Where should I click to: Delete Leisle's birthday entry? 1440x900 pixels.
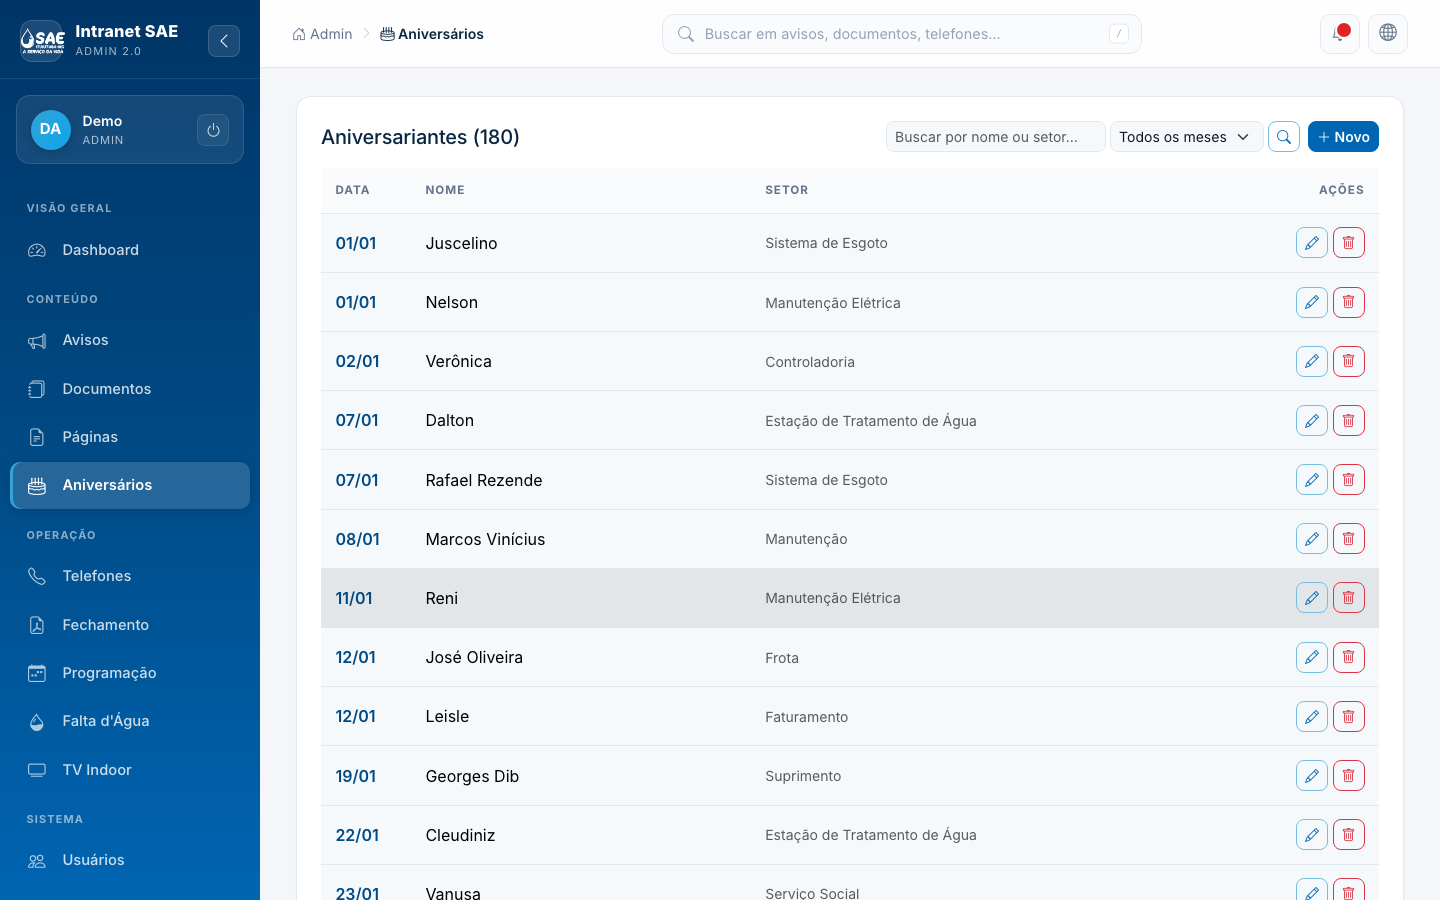pos(1349,716)
